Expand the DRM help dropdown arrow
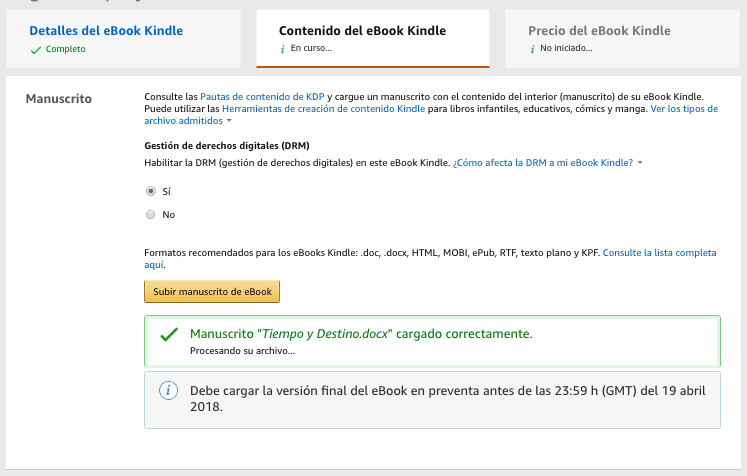The image size is (747, 476). click(640, 162)
